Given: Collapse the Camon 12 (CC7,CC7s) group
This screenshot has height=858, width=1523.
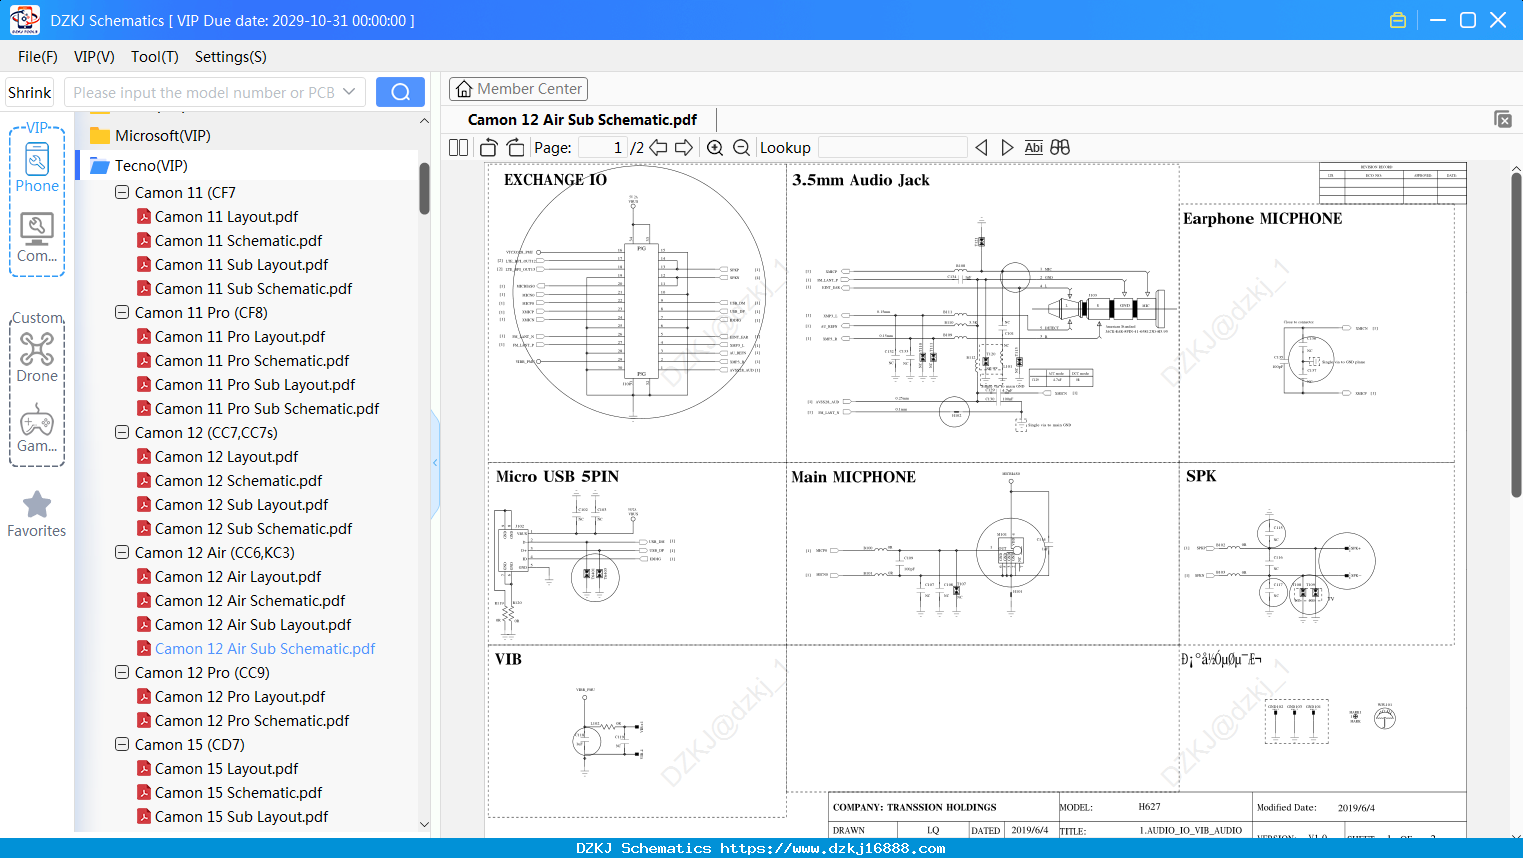Looking at the screenshot, I should tap(122, 432).
